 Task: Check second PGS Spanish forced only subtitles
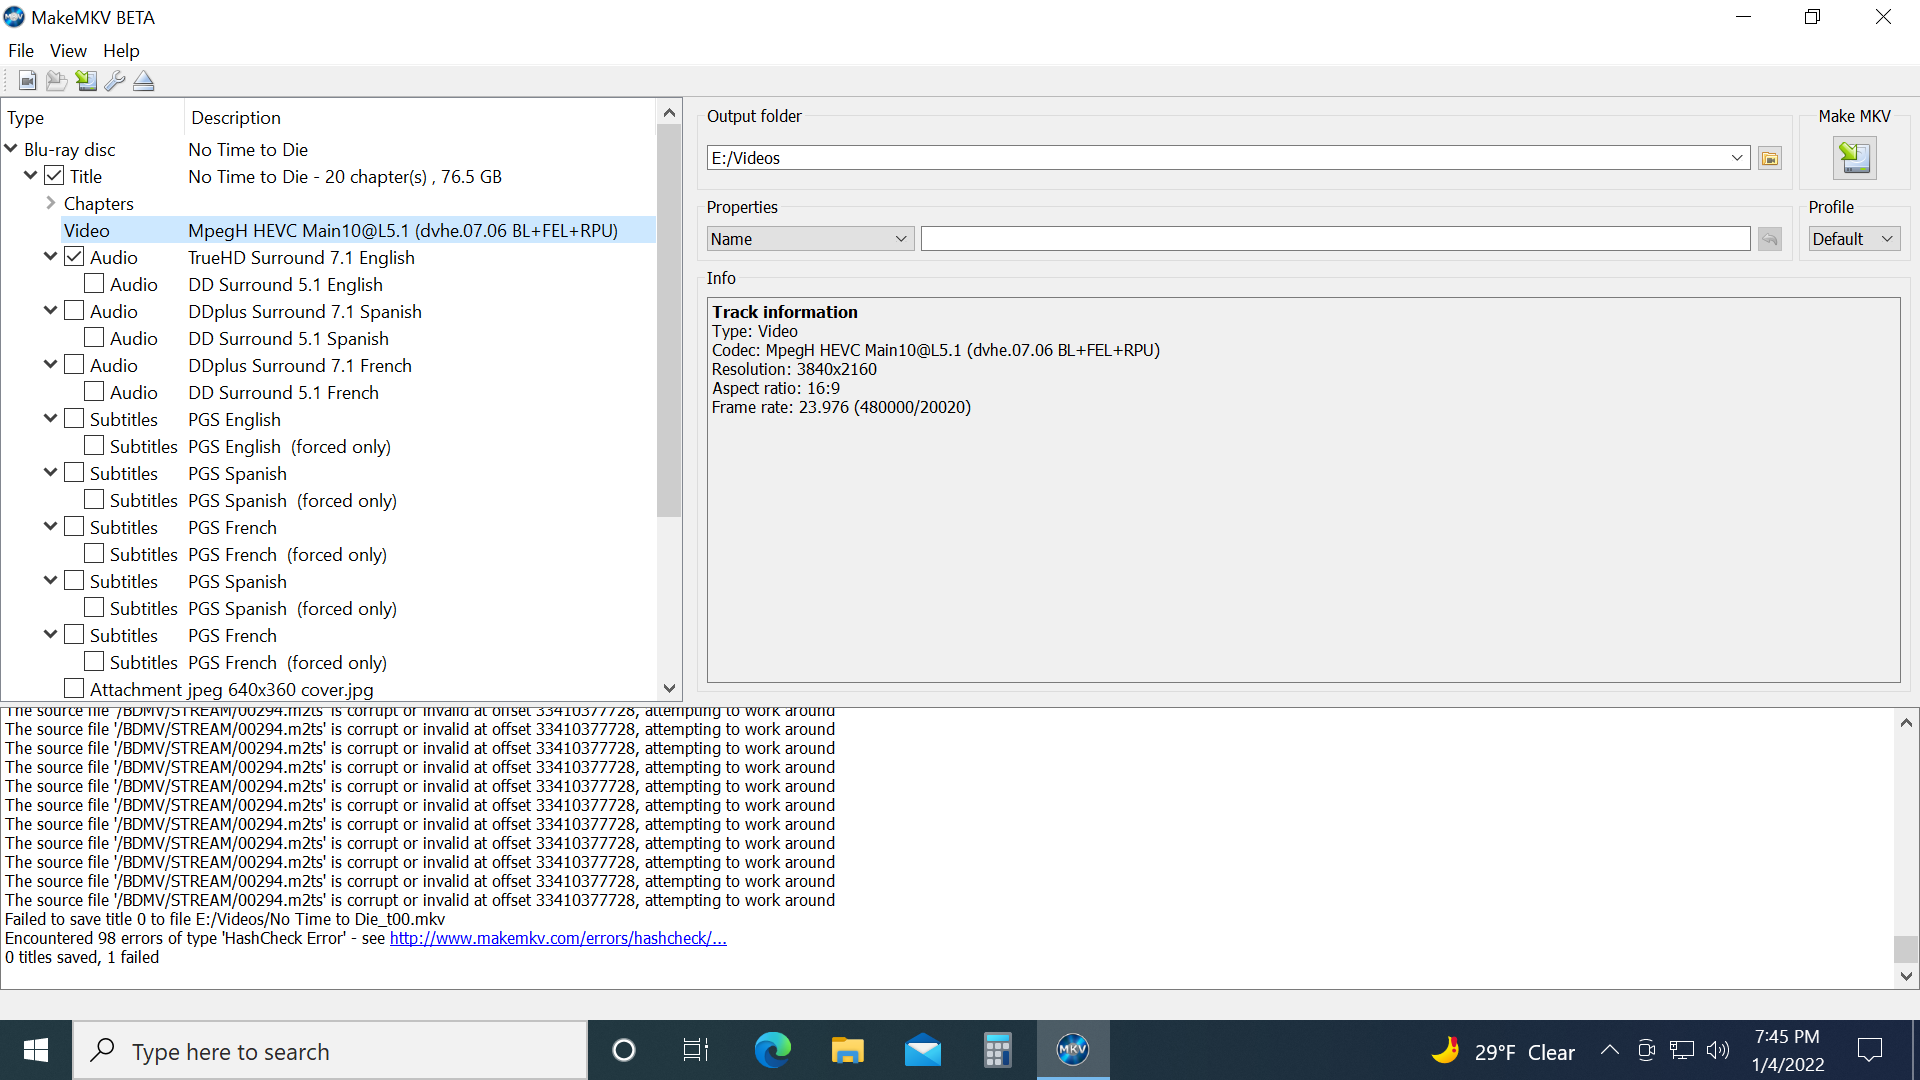(x=94, y=608)
